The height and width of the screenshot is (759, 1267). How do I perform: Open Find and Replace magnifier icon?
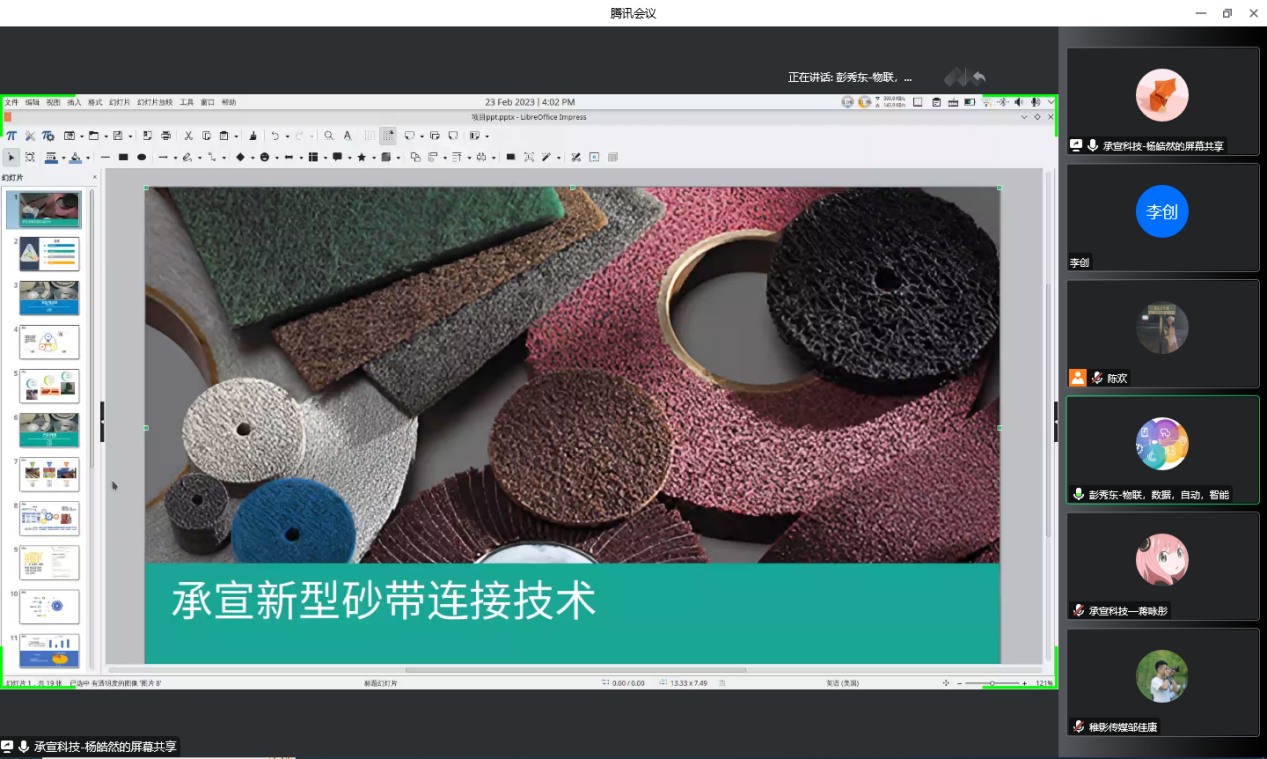(329, 136)
